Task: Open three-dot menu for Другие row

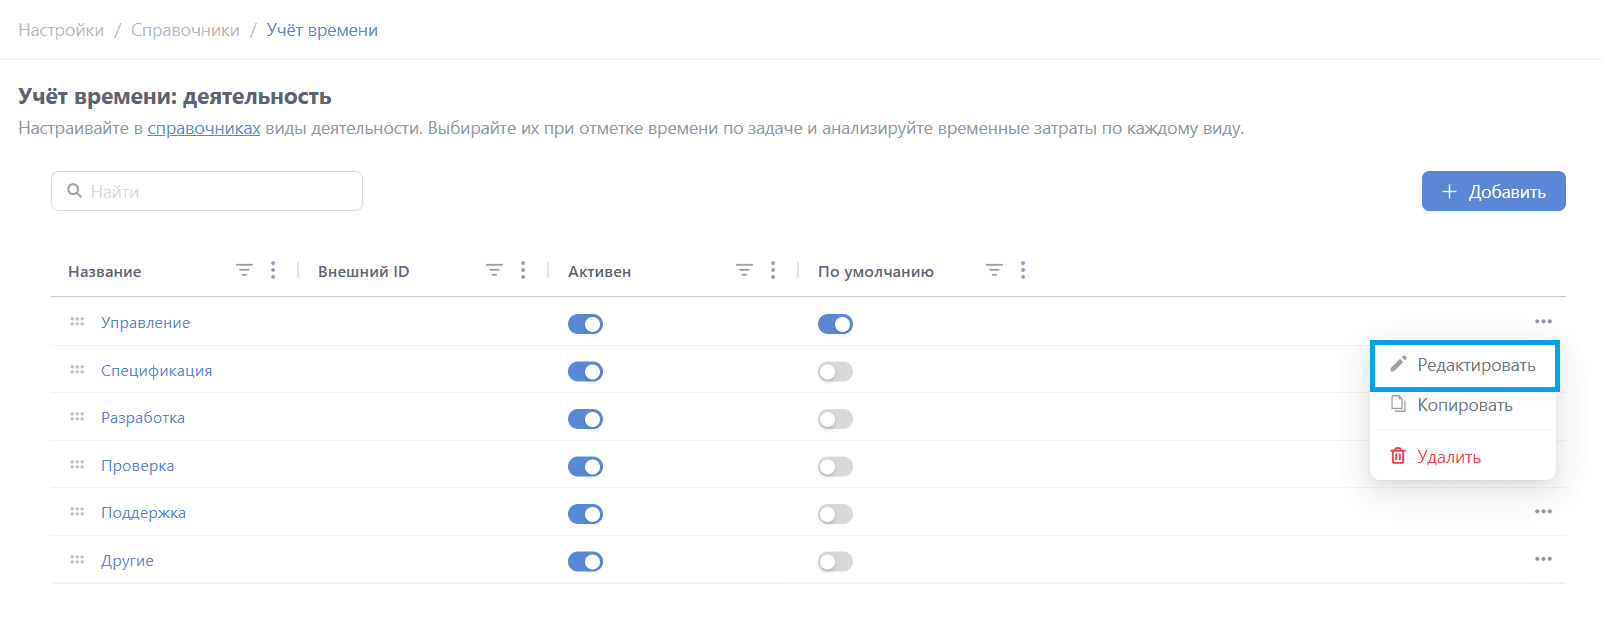Action: pyautogui.click(x=1543, y=560)
